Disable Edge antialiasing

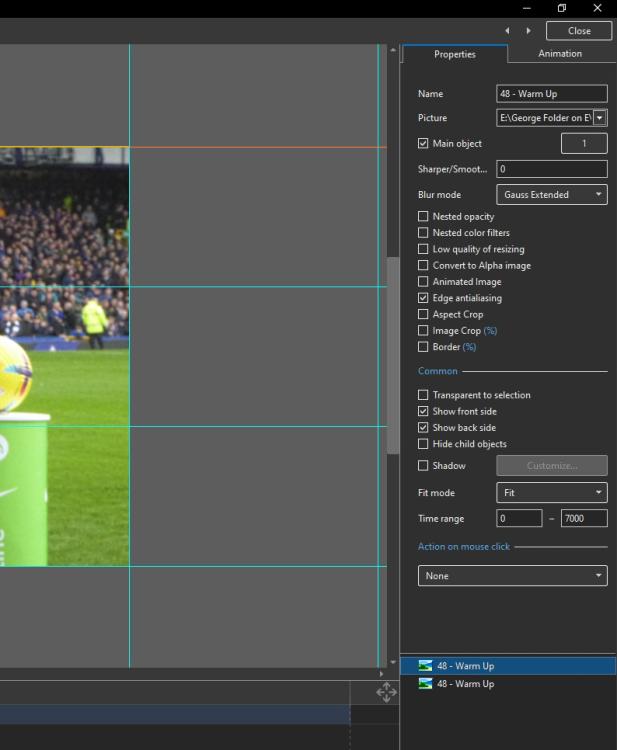[x=423, y=298]
